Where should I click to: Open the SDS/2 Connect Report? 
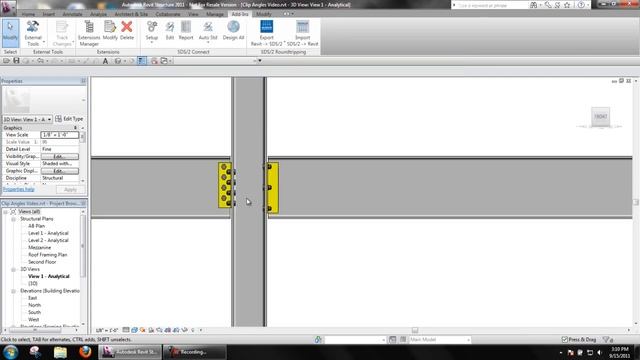[x=186, y=31]
